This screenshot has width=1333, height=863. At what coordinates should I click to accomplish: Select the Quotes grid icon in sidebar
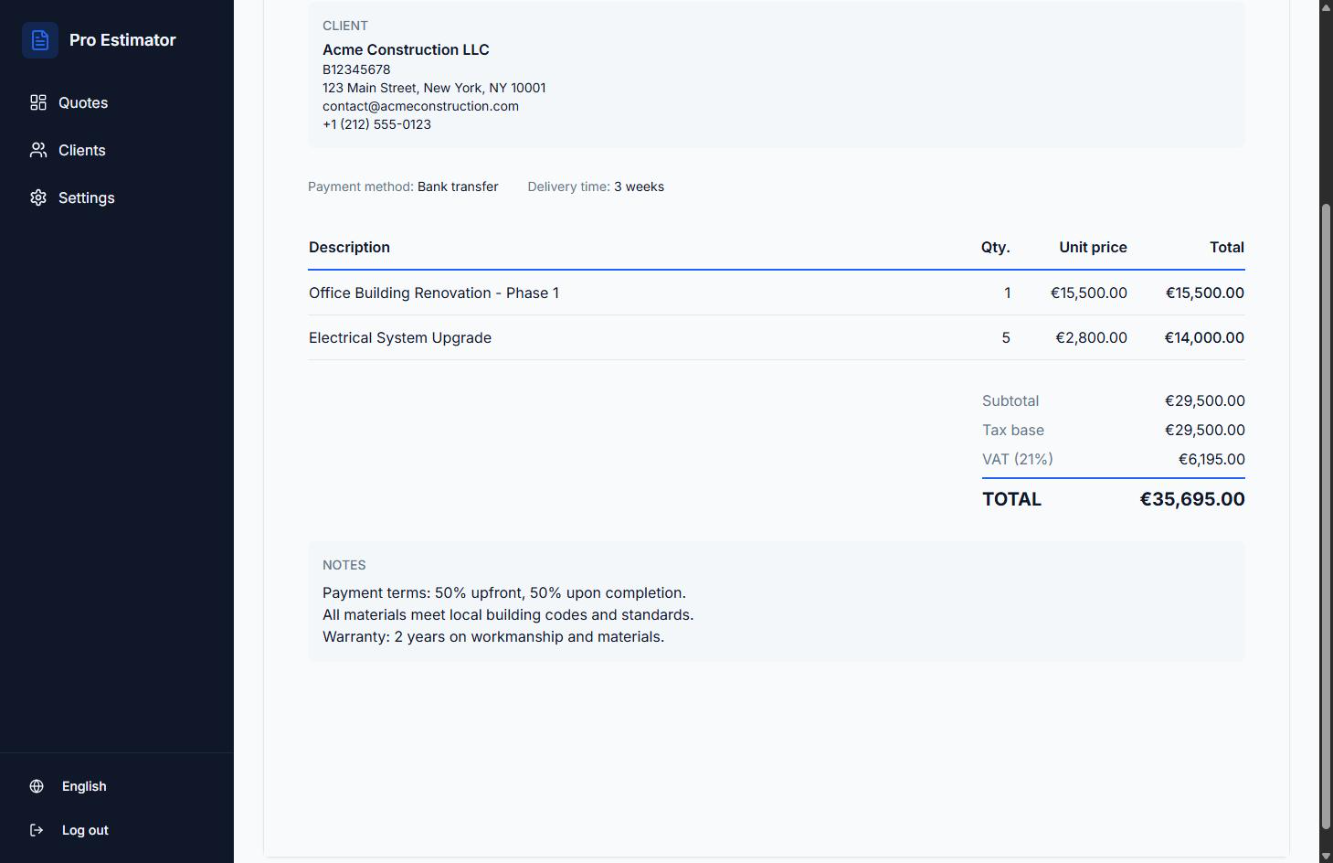pyautogui.click(x=38, y=101)
